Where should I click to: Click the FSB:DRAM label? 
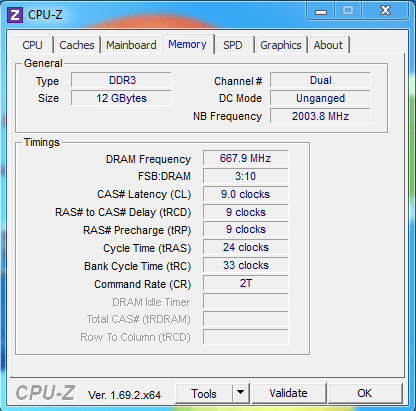[x=164, y=176]
